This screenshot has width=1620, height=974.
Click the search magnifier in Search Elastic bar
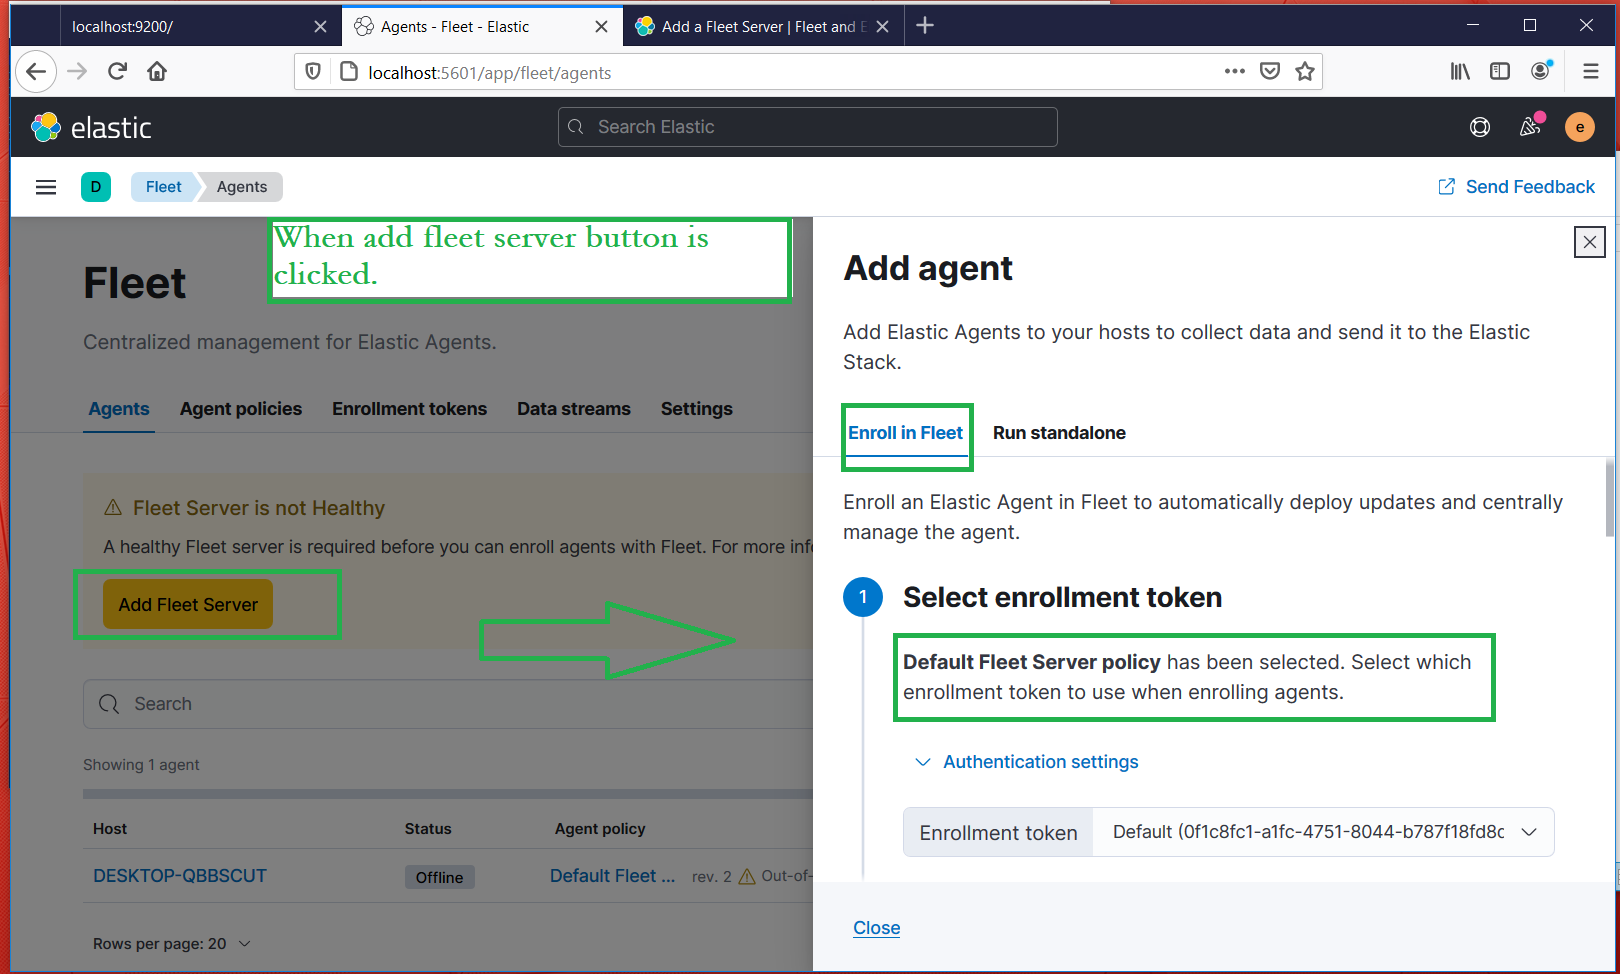[x=575, y=127]
